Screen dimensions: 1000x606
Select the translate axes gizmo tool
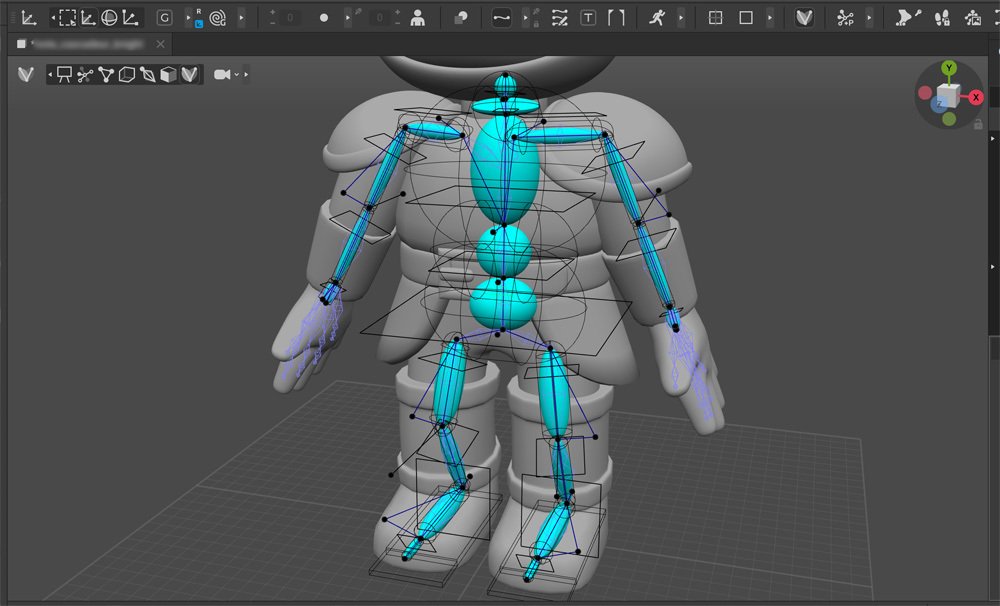89,17
